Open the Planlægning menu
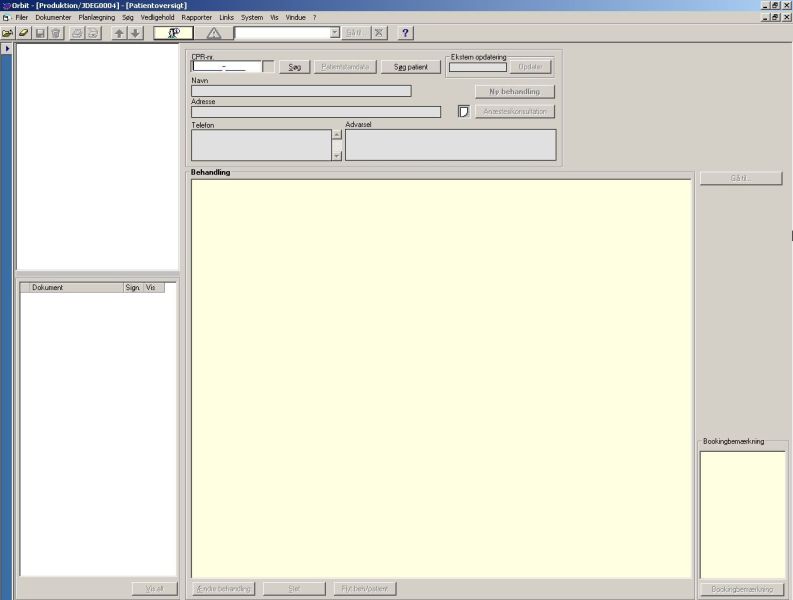 pos(97,17)
